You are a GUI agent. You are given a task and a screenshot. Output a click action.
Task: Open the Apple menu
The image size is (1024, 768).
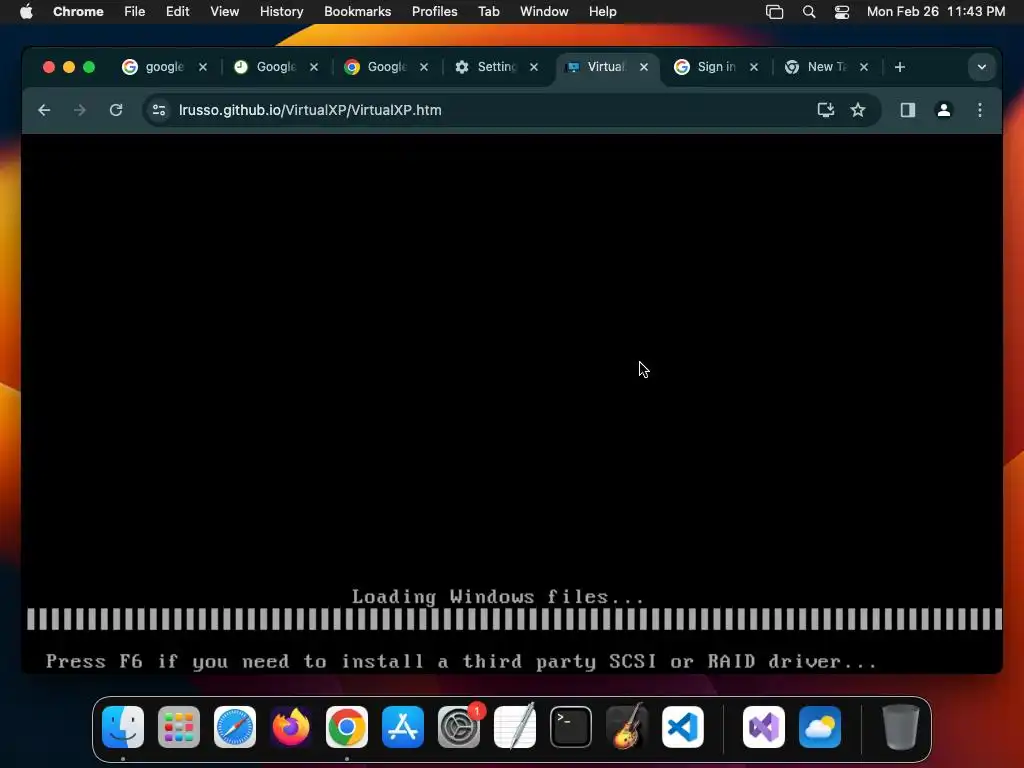pos(26,12)
